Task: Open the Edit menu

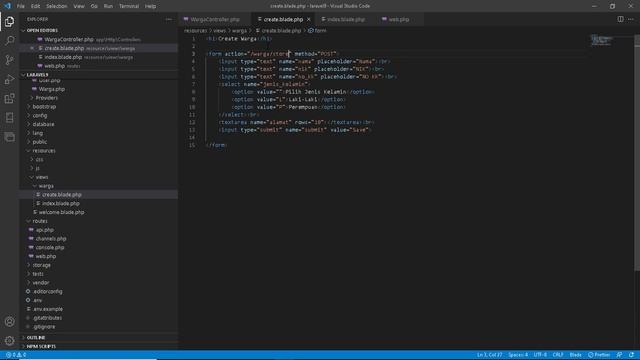Action: 36,6
